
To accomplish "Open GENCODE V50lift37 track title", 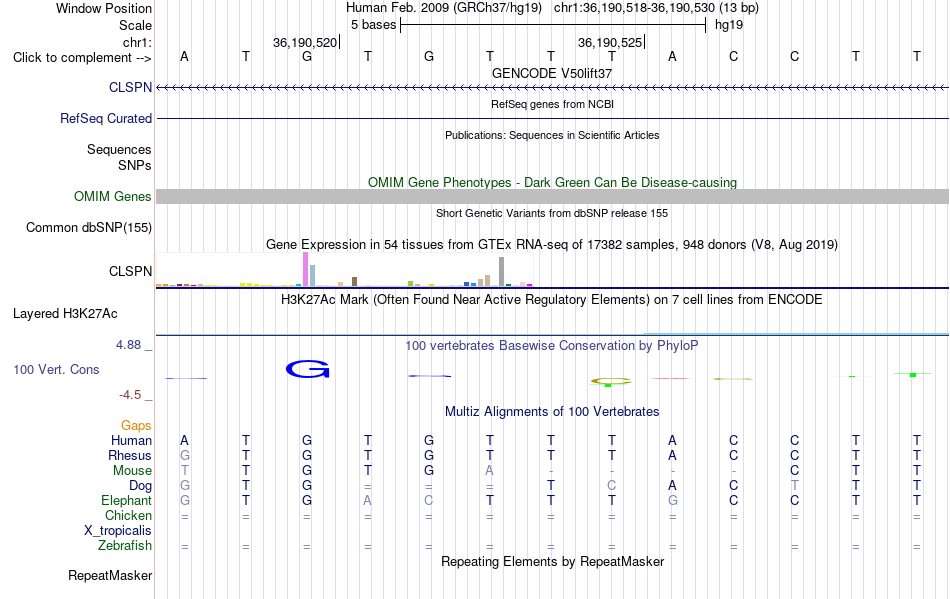I will tap(552, 73).
